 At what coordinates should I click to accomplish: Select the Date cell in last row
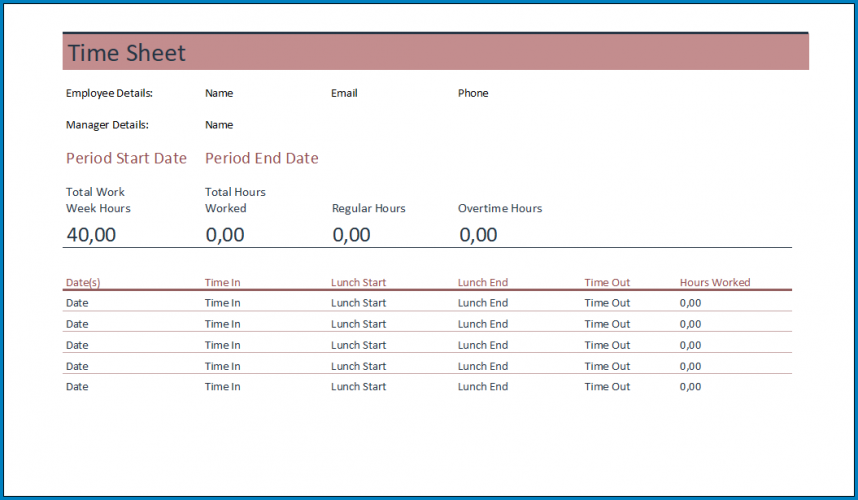[x=77, y=387]
